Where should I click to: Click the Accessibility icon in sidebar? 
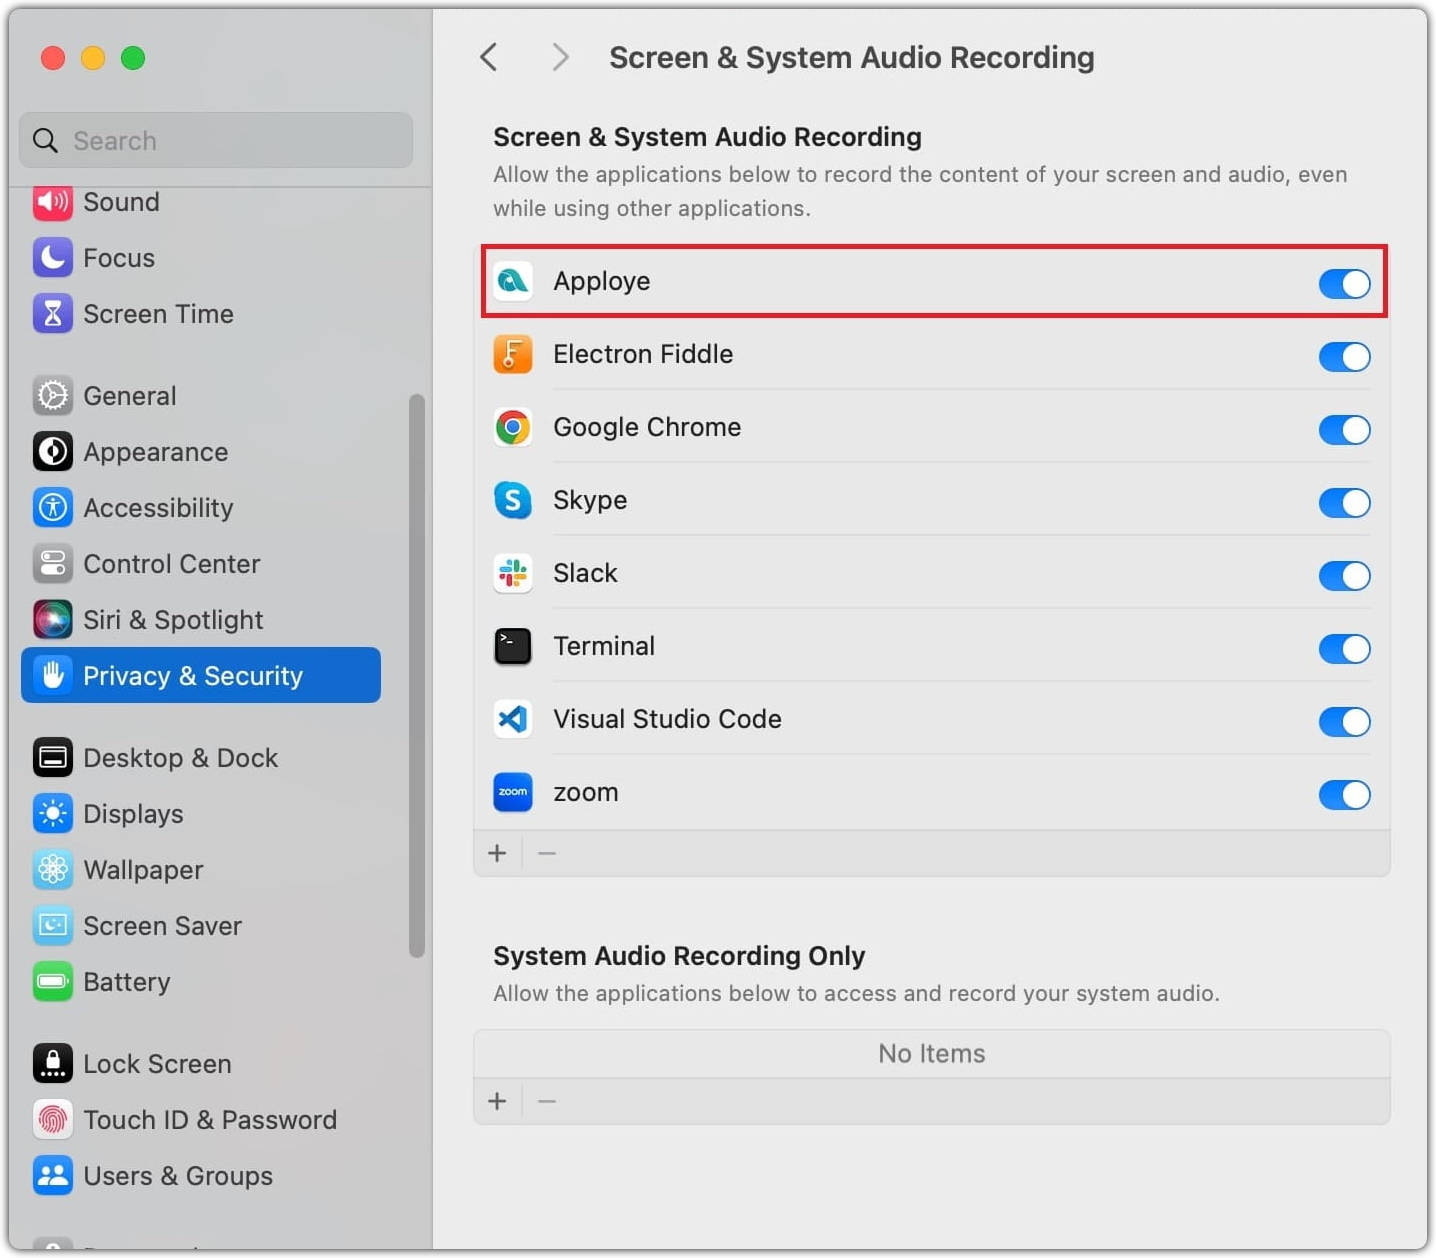[53, 508]
